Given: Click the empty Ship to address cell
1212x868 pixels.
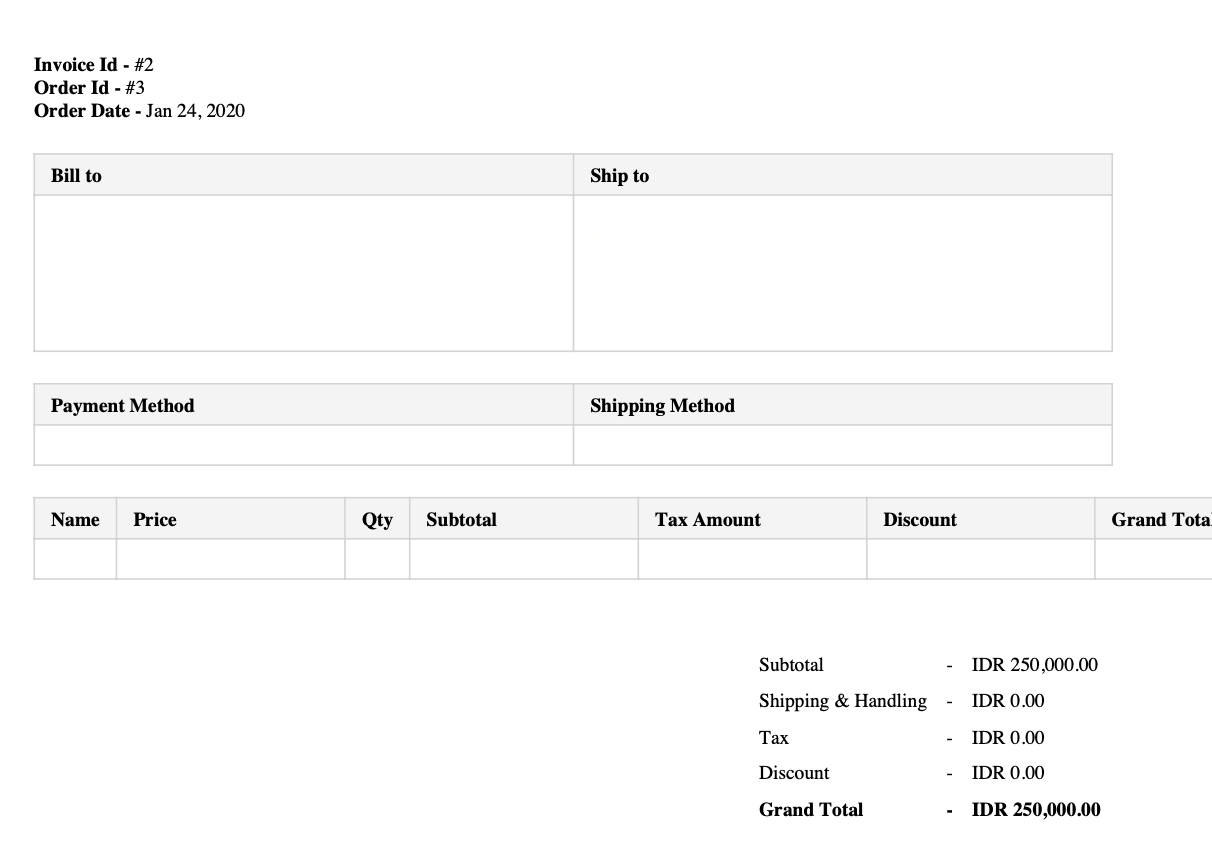Looking at the screenshot, I should [843, 273].
